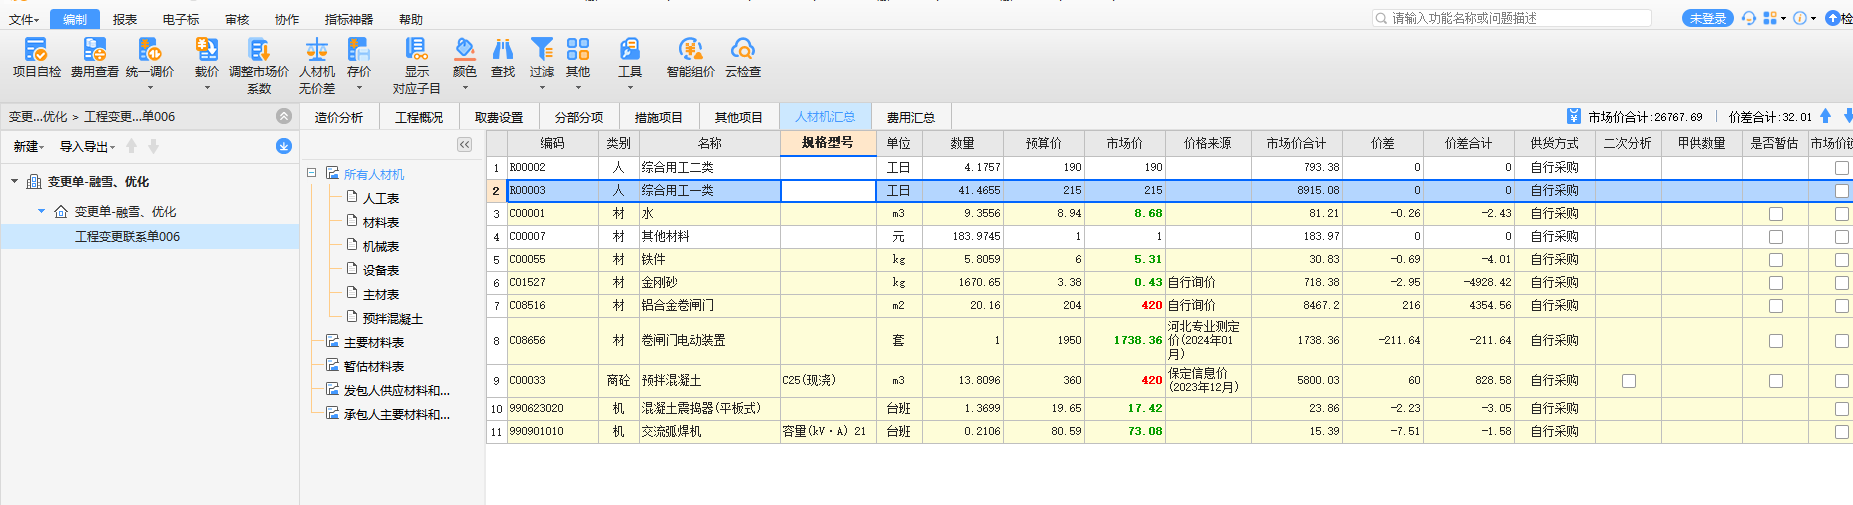Toggle 是否暂估 checkbox for 金刚砂 row
The width and height of the screenshot is (1853, 505).
click(x=1775, y=283)
